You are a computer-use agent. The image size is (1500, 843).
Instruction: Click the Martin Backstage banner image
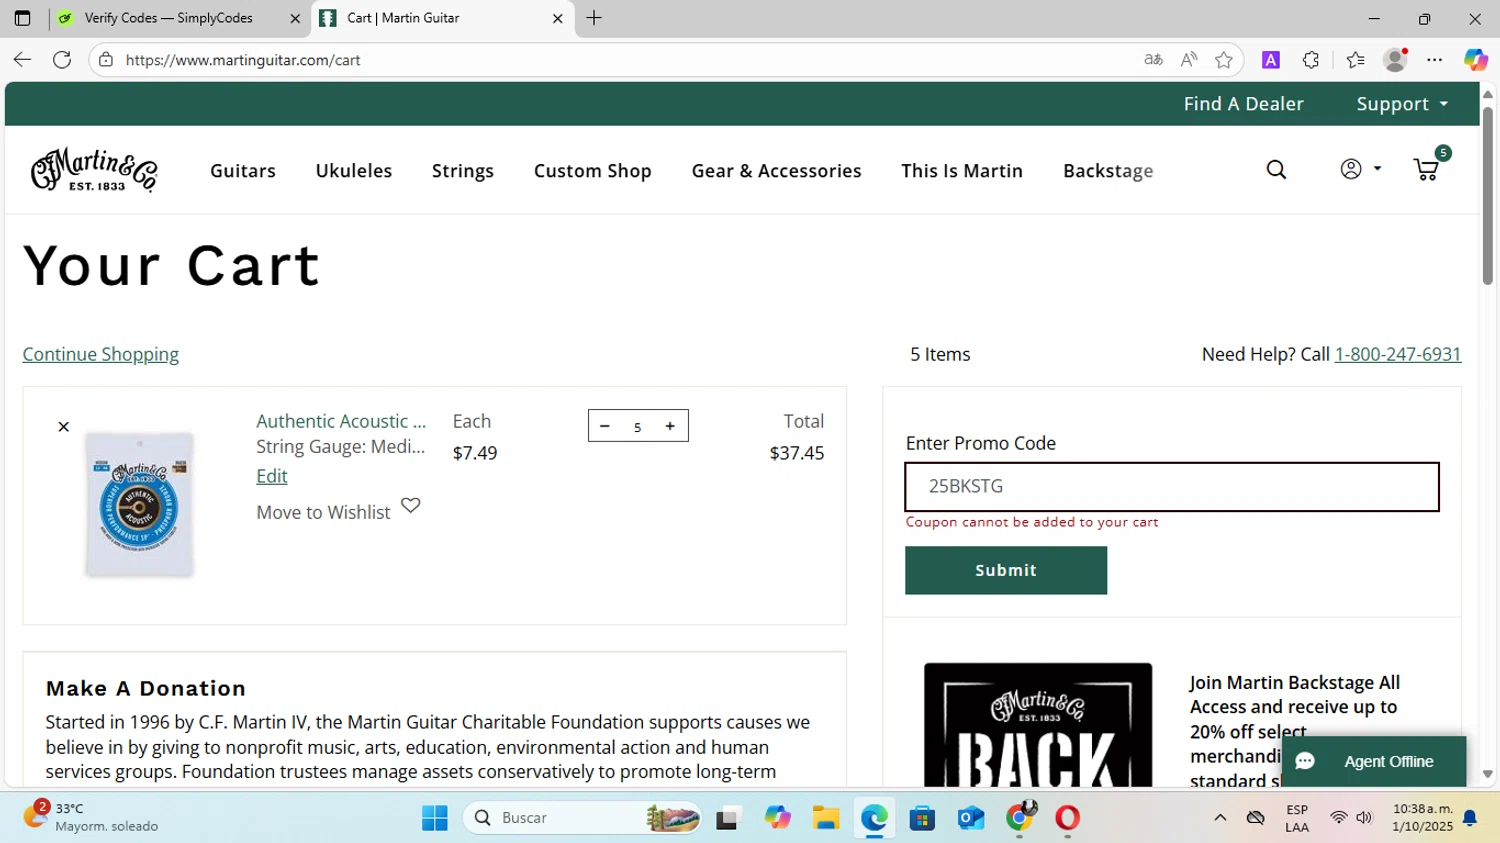1038,724
